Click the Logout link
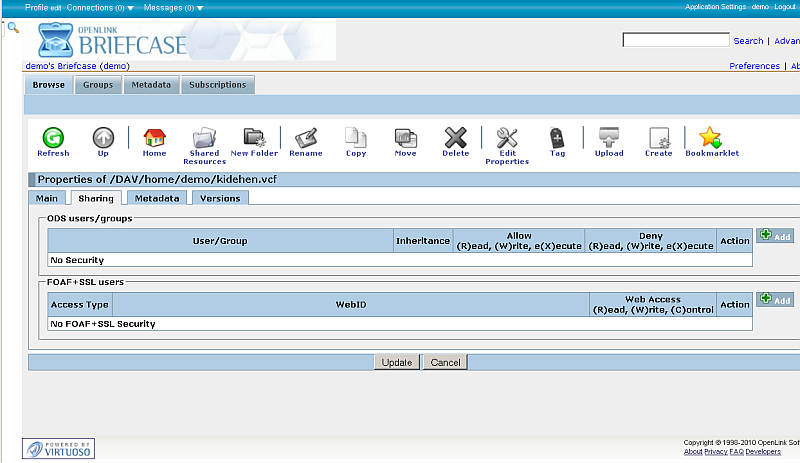Viewport: 800px width, 463px height. pos(784,7)
